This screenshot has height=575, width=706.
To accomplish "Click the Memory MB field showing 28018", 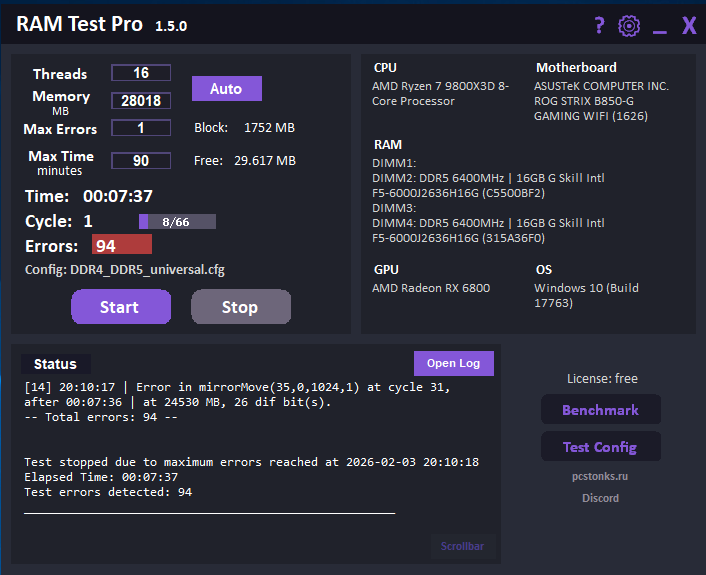I will click(x=141, y=100).
